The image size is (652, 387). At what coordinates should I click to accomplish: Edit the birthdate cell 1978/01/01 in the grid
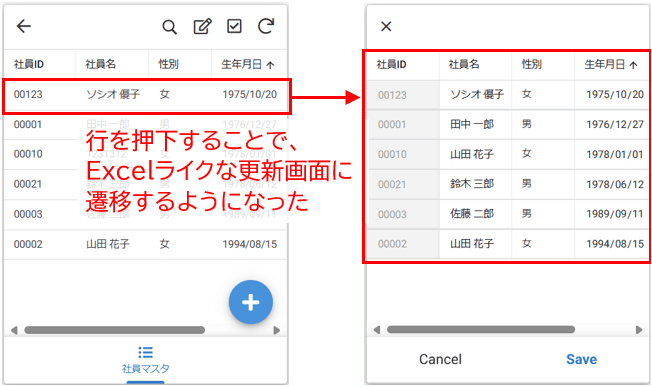click(611, 154)
